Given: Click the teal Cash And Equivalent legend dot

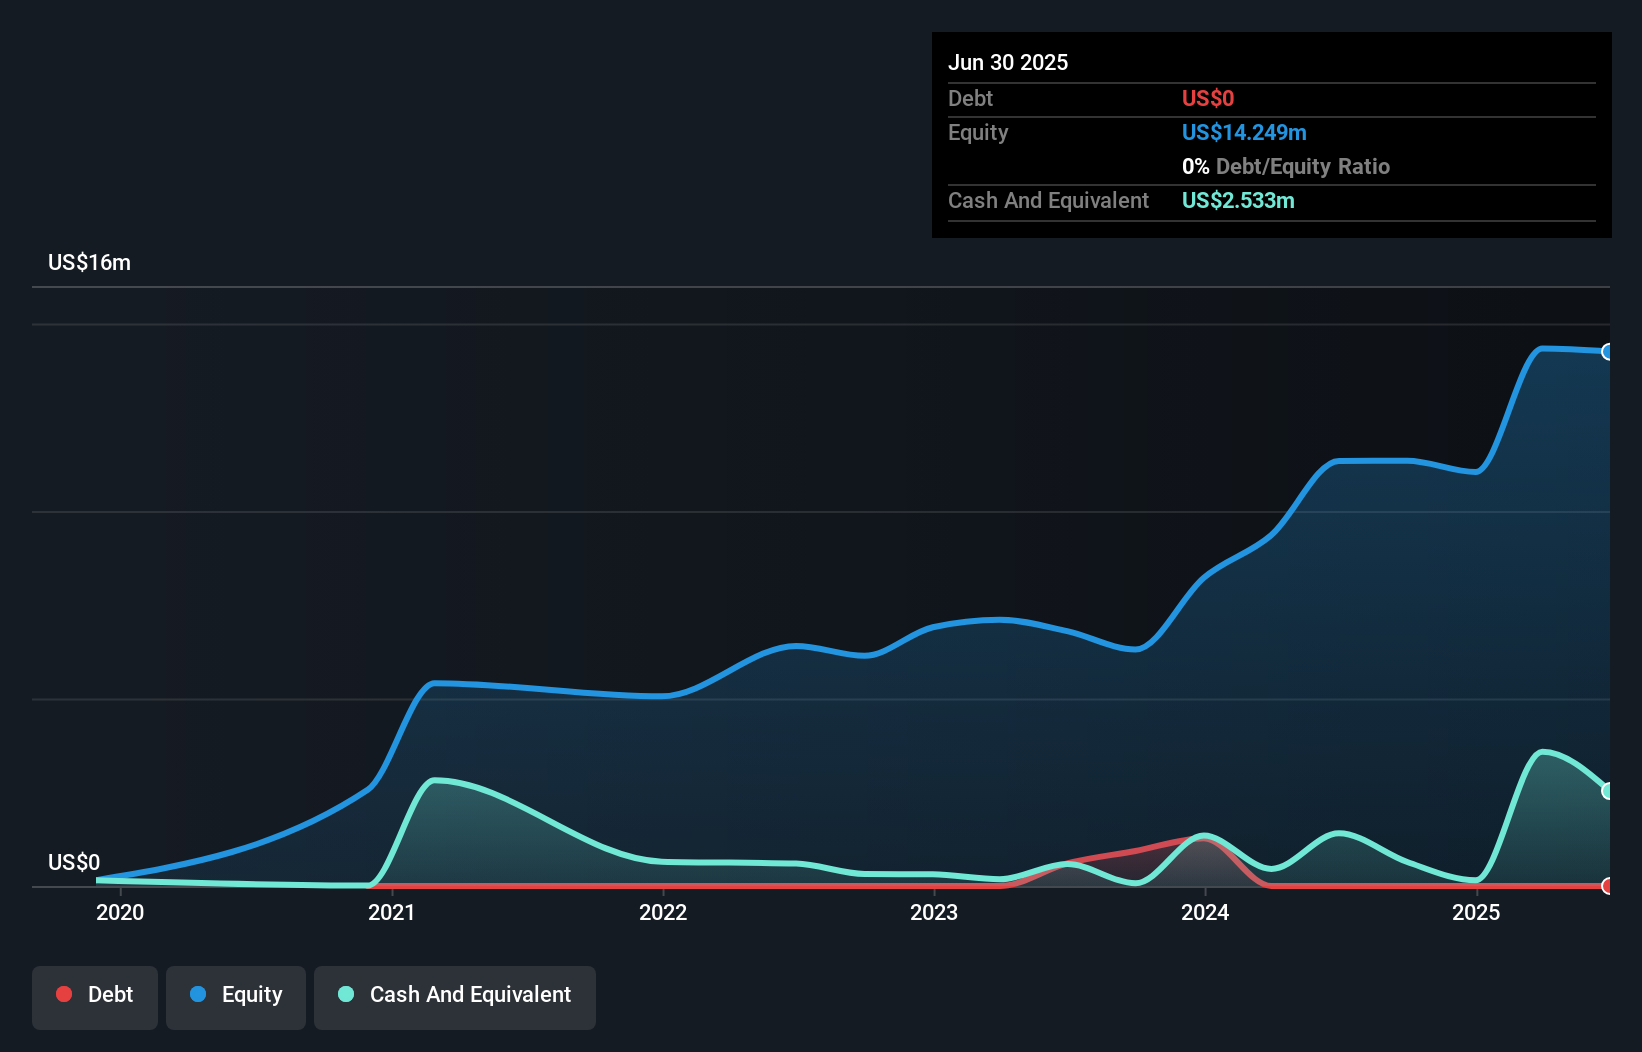Looking at the screenshot, I should pyautogui.click(x=345, y=994).
